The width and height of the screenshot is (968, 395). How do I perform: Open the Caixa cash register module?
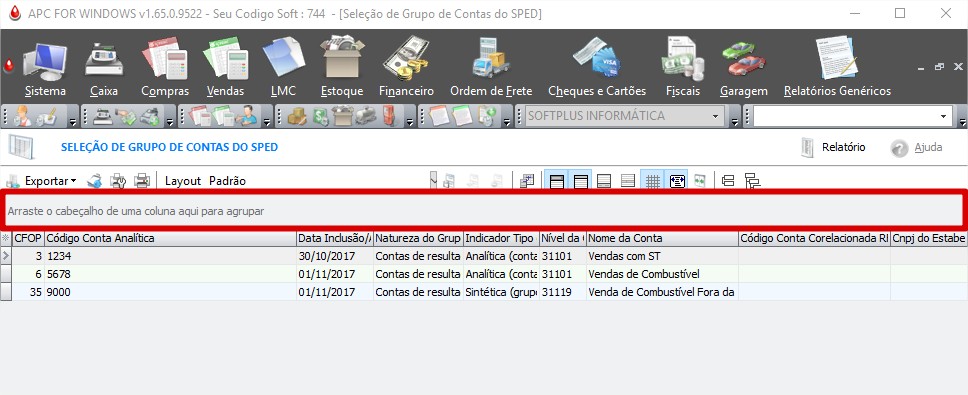[x=104, y=70]
